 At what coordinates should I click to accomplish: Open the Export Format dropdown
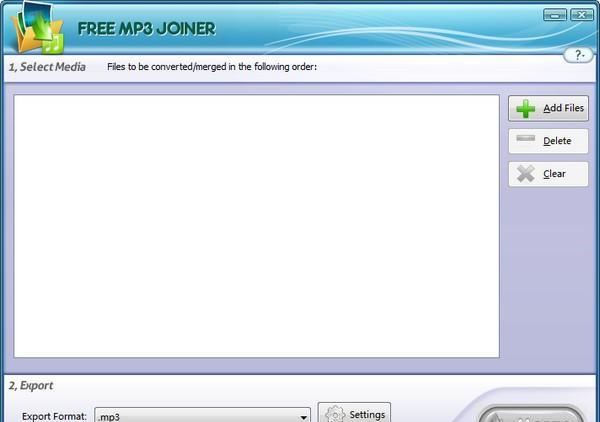point(202,415)
